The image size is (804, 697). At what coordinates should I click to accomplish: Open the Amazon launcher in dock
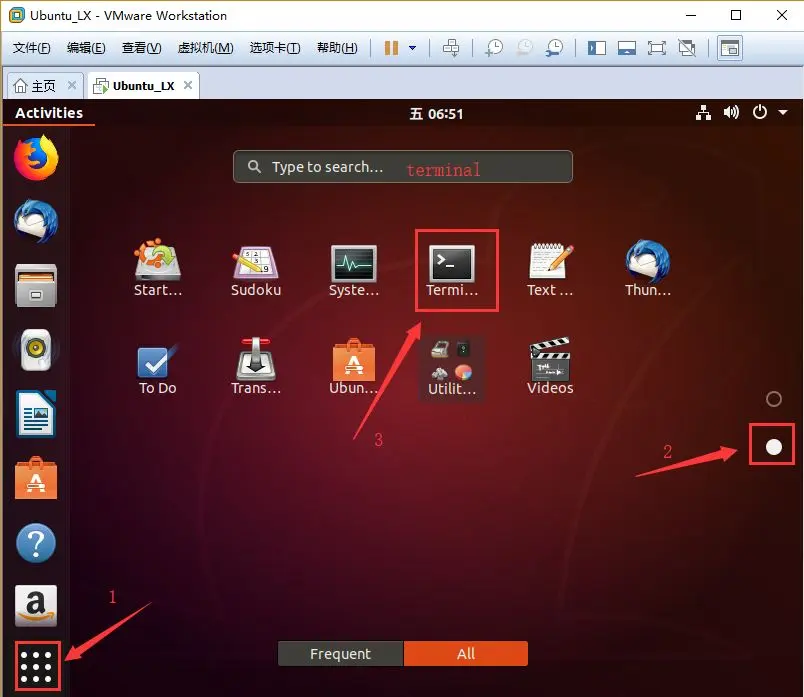pos(36,606)
